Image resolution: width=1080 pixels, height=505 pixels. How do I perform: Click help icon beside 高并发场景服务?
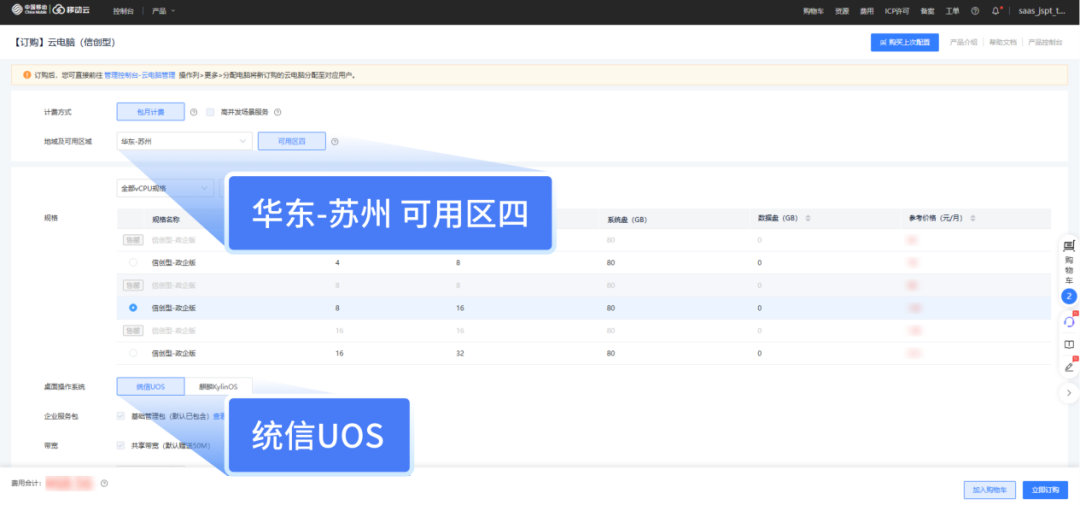click(x=278, y=112)
